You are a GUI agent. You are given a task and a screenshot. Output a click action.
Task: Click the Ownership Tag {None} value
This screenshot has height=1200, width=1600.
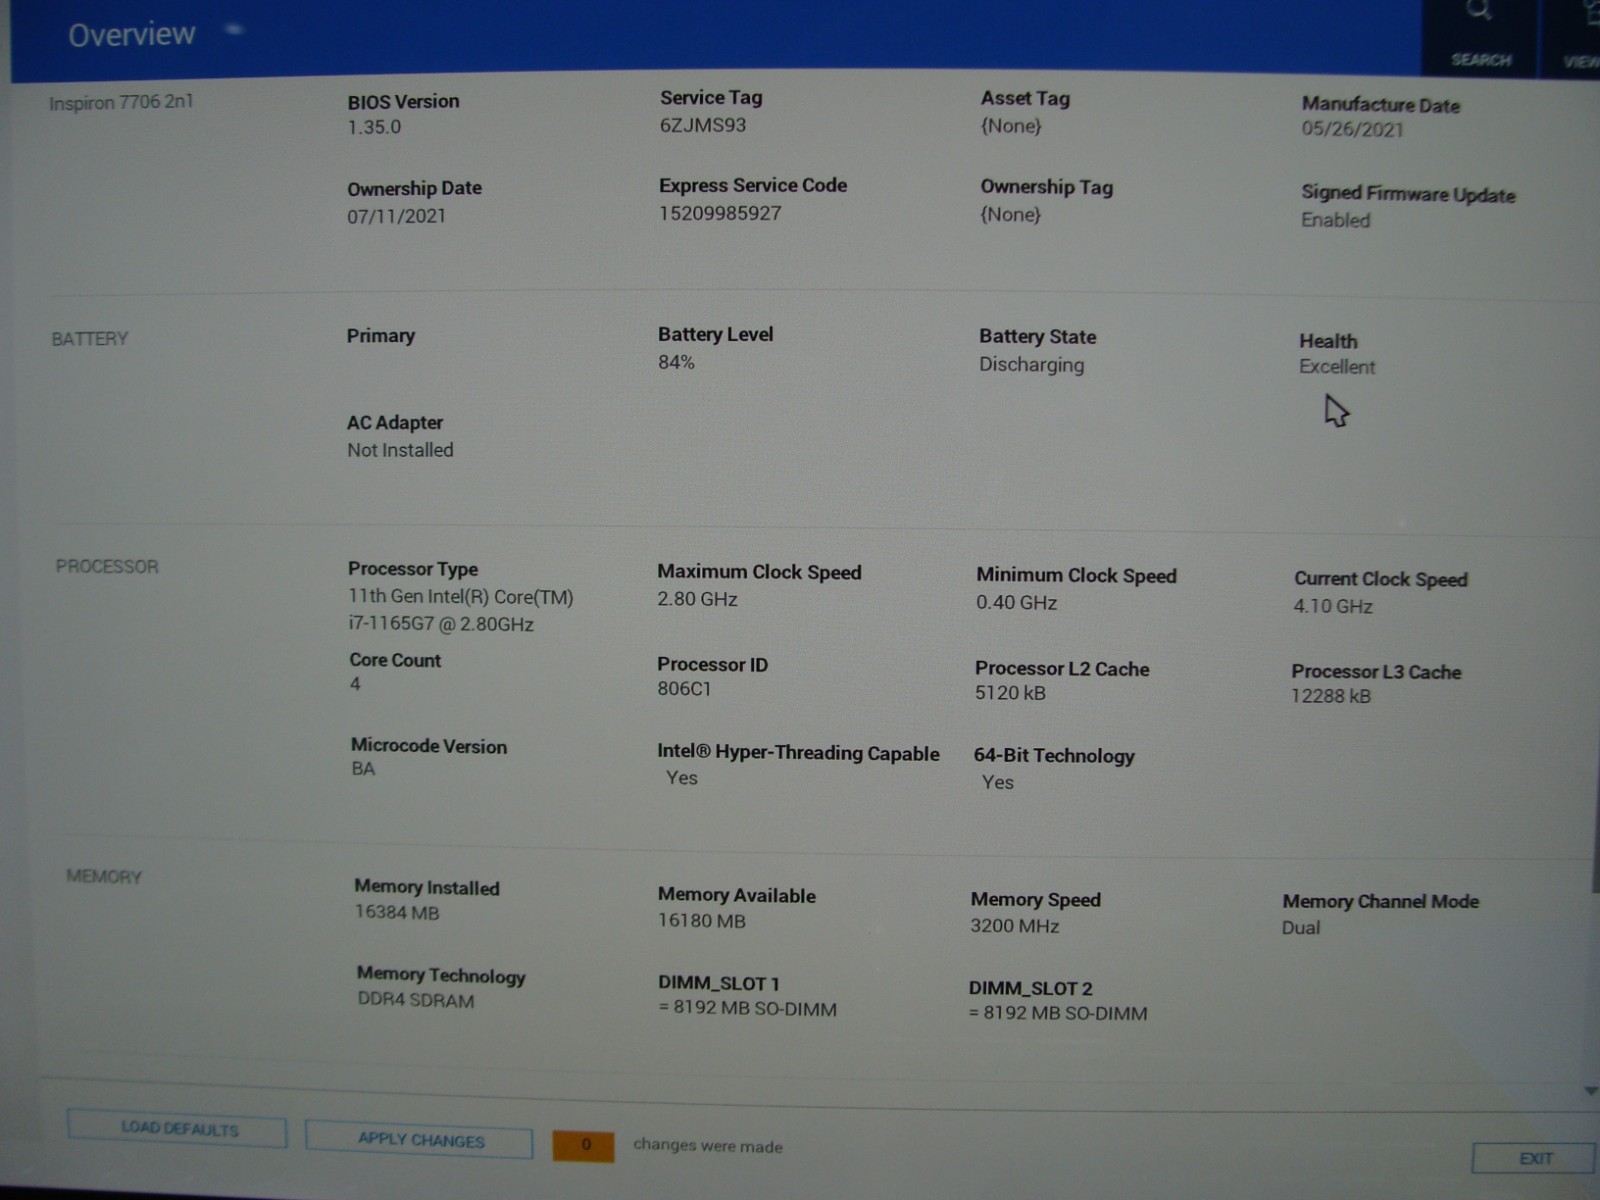[1010, 214]
